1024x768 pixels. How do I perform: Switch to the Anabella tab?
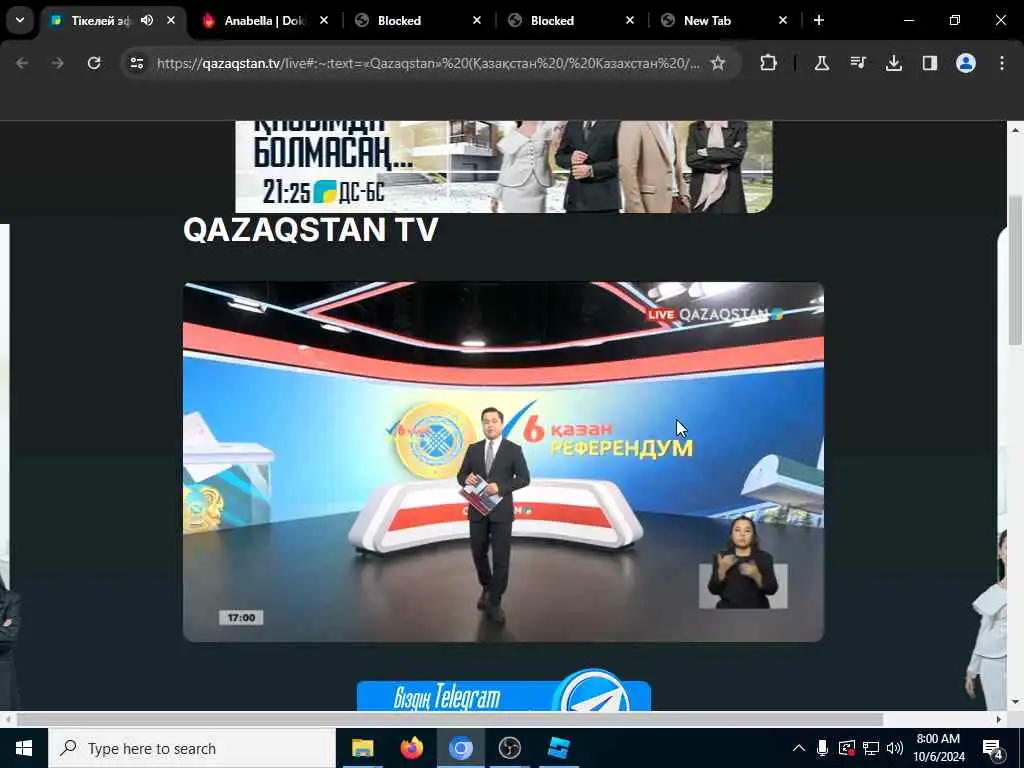263,21
